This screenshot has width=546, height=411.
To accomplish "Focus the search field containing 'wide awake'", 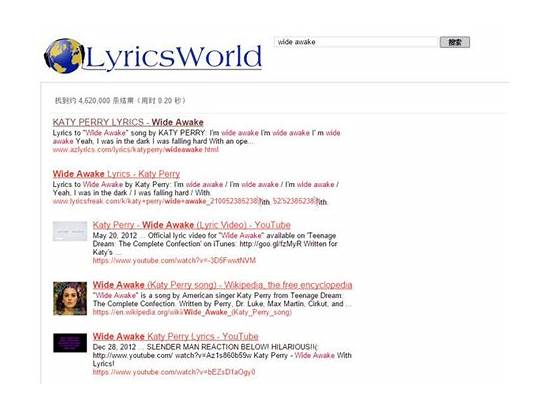I will 356,42.
